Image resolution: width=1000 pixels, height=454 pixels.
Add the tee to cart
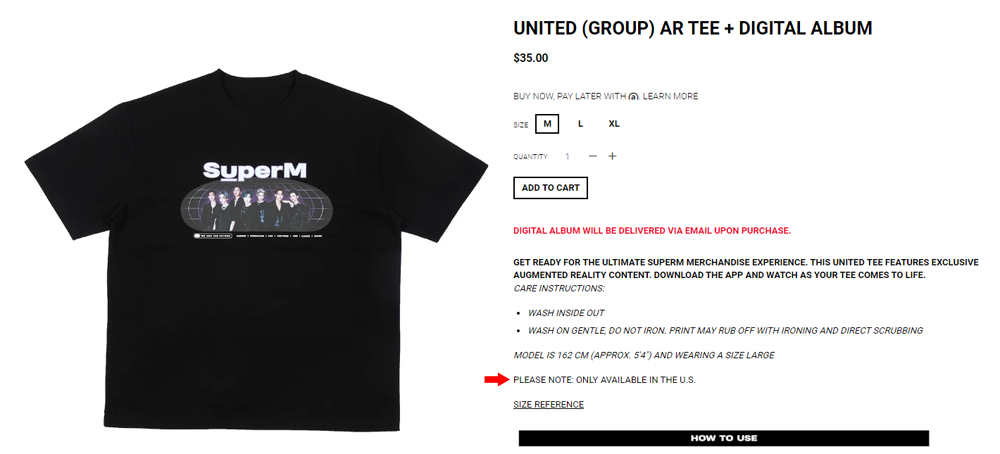click(550, 188)
